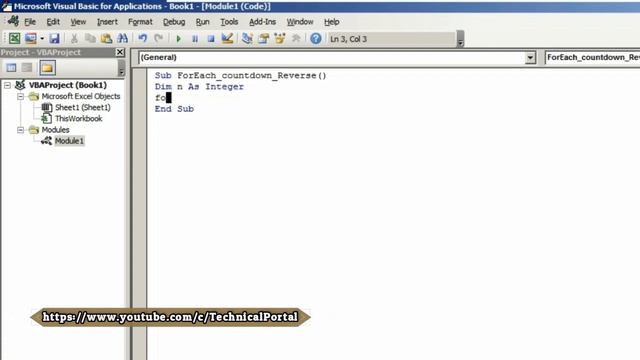This screenshot has width=640, height=360.
Task: Open the Window menu
Action: (300, 22)
